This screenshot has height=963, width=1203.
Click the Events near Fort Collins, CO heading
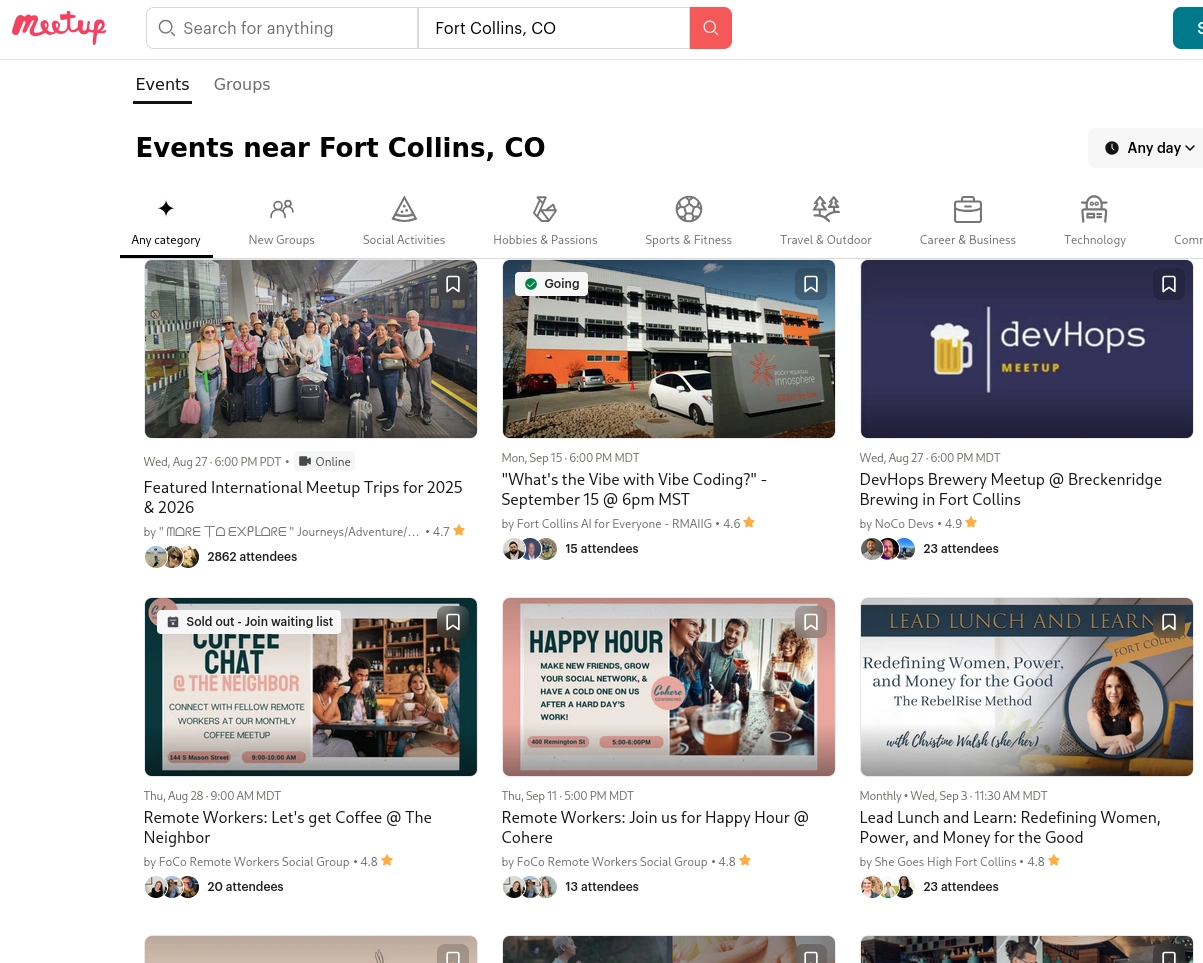(x=340, y=148)
